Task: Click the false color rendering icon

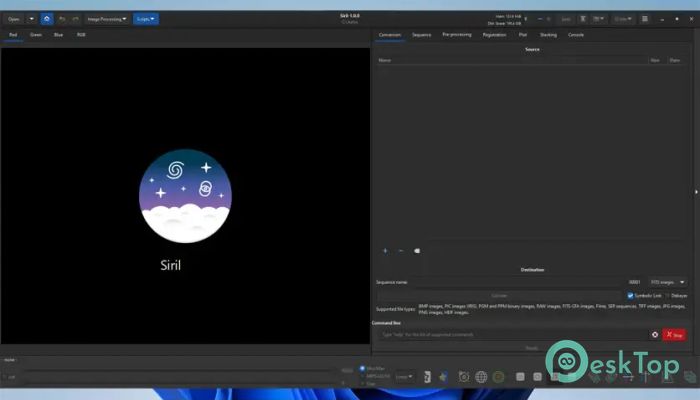Action: (x=443, y=377)
